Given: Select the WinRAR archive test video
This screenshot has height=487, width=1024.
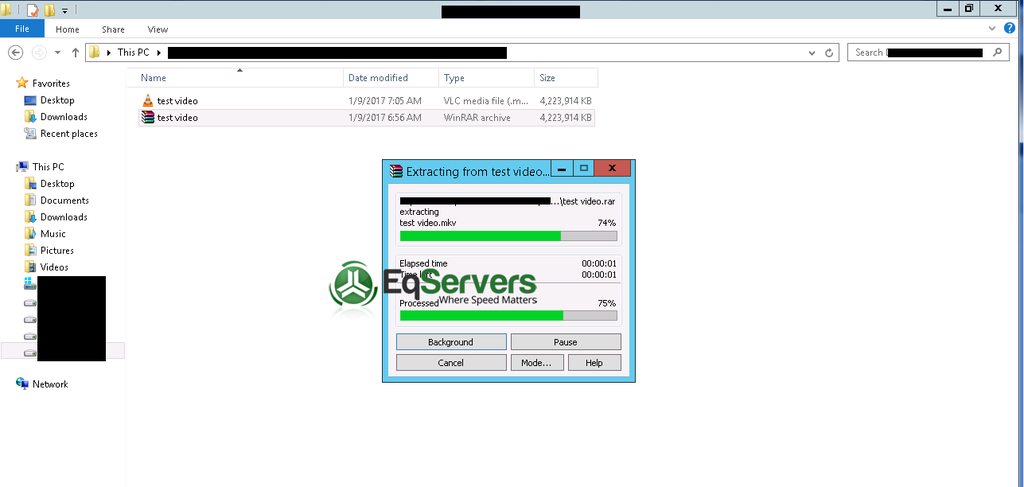Looking at the screenshot, I should click(366, 118).
